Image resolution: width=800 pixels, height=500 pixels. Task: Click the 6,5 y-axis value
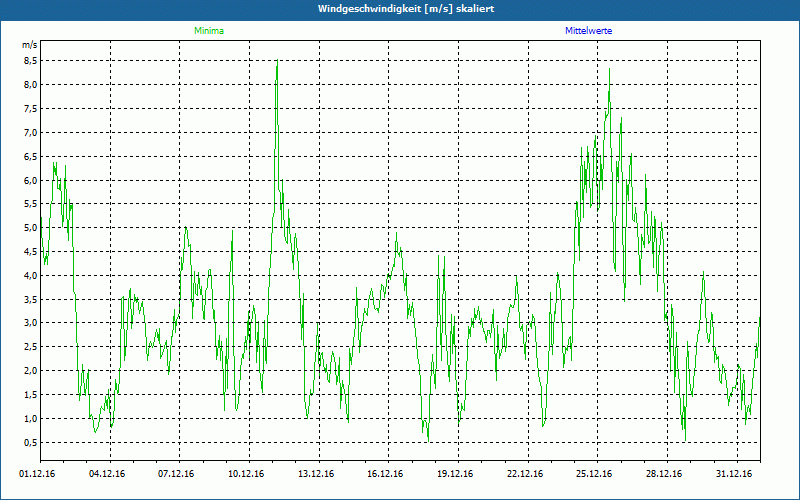(x=31, y=157)
